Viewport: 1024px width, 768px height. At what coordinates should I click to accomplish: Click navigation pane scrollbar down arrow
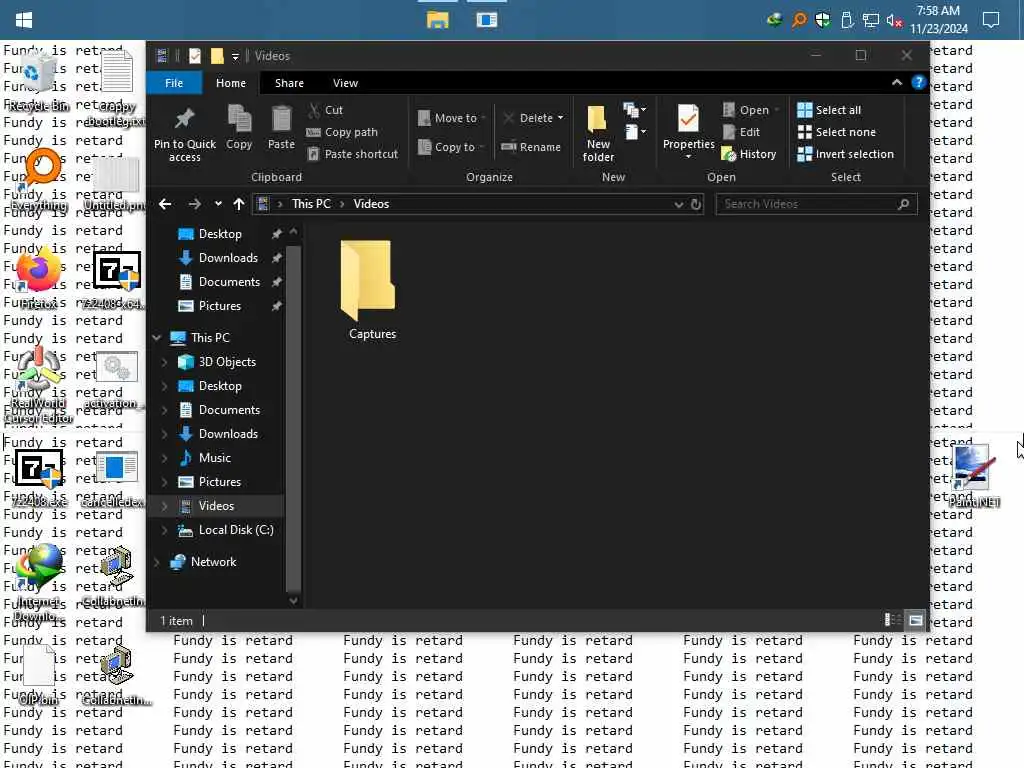[293, 600]
